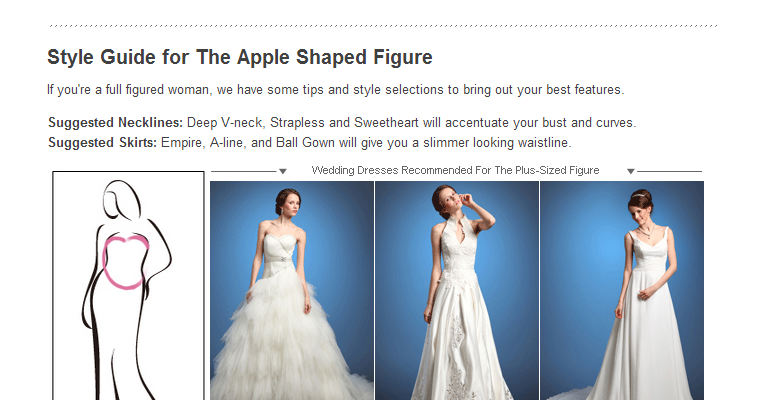Click the Suggested Necklines label
This screenshot has height=400, width=763.
point(115,122)
